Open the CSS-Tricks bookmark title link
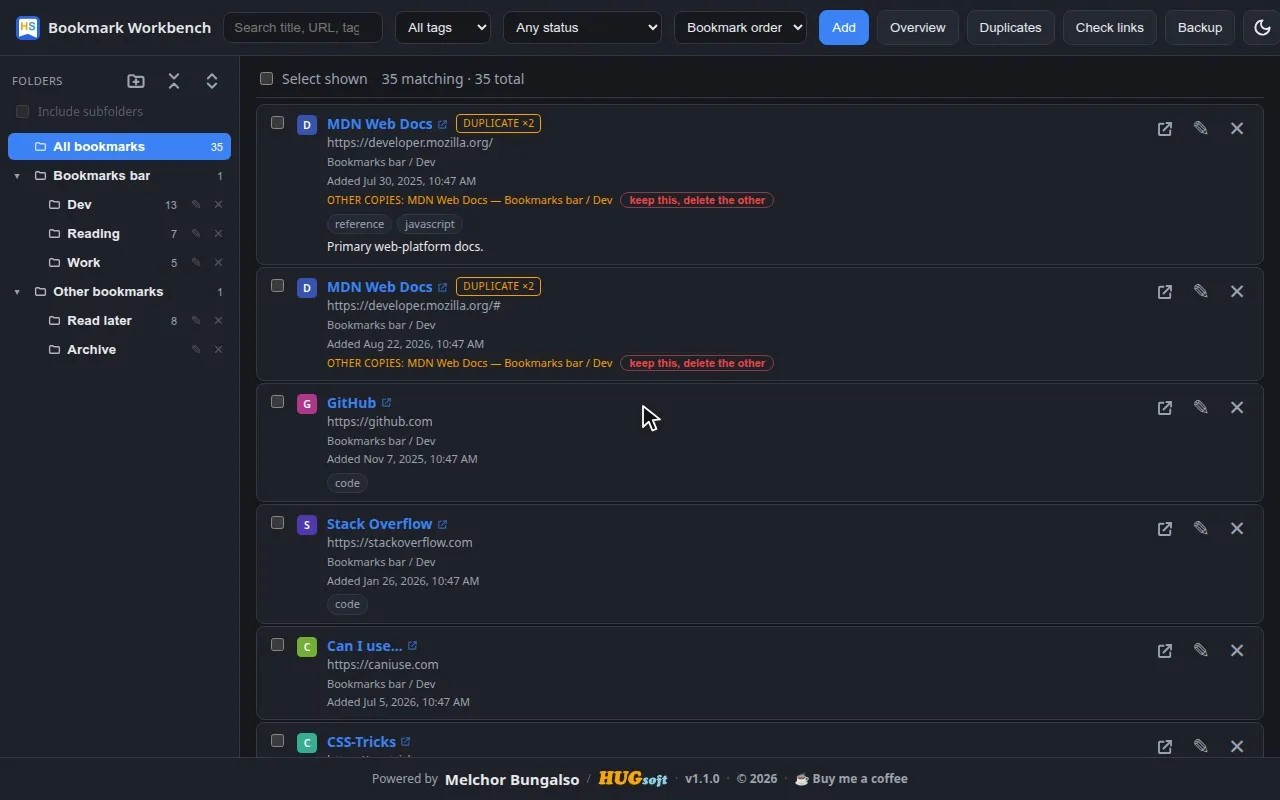Screen dimensions: 1280x800 [361, 742]
